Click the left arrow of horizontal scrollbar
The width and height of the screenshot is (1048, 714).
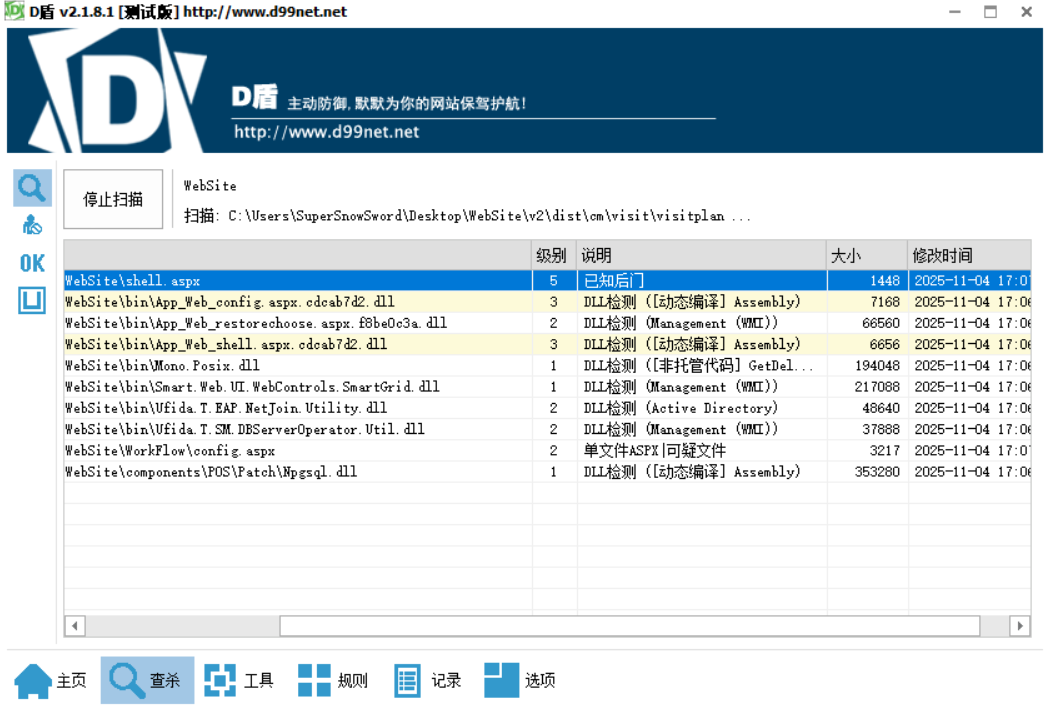pyautogui.click(x=75, y=626)
